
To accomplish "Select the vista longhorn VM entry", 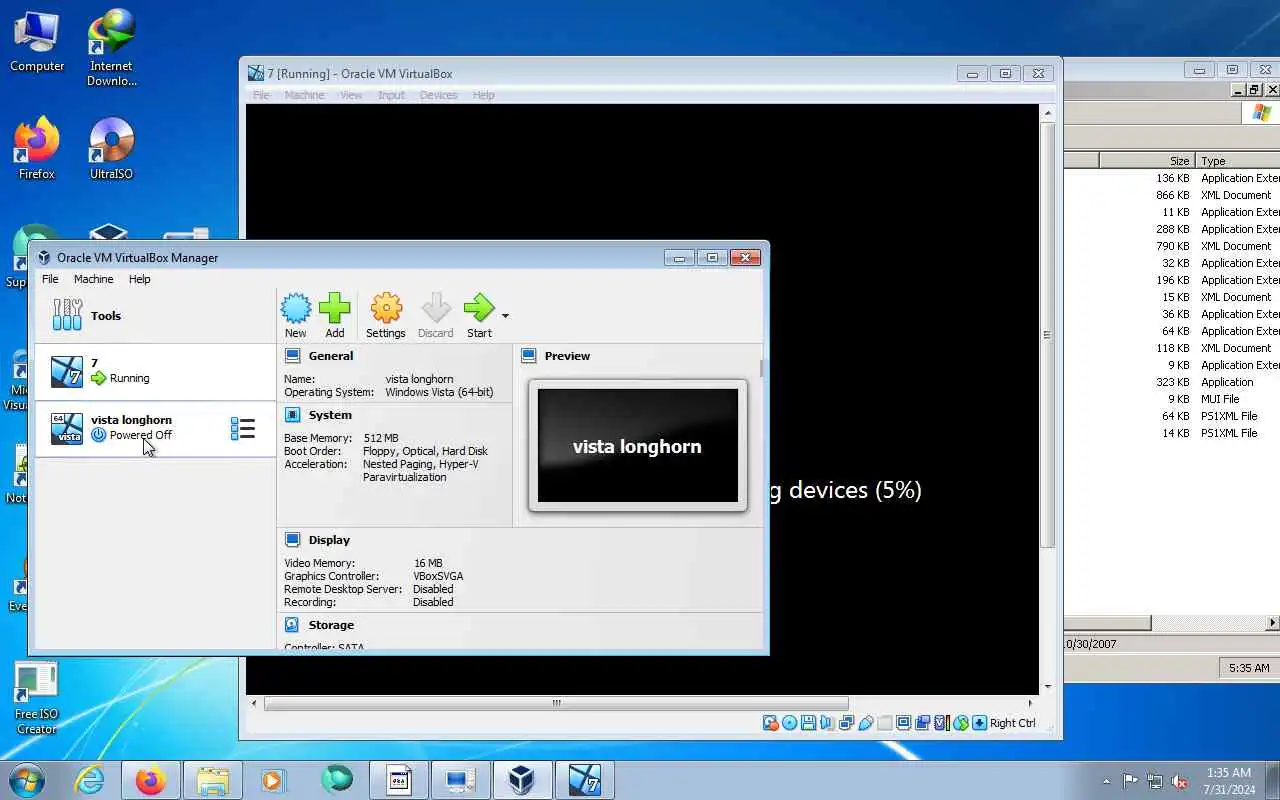I will coord(155,428).
